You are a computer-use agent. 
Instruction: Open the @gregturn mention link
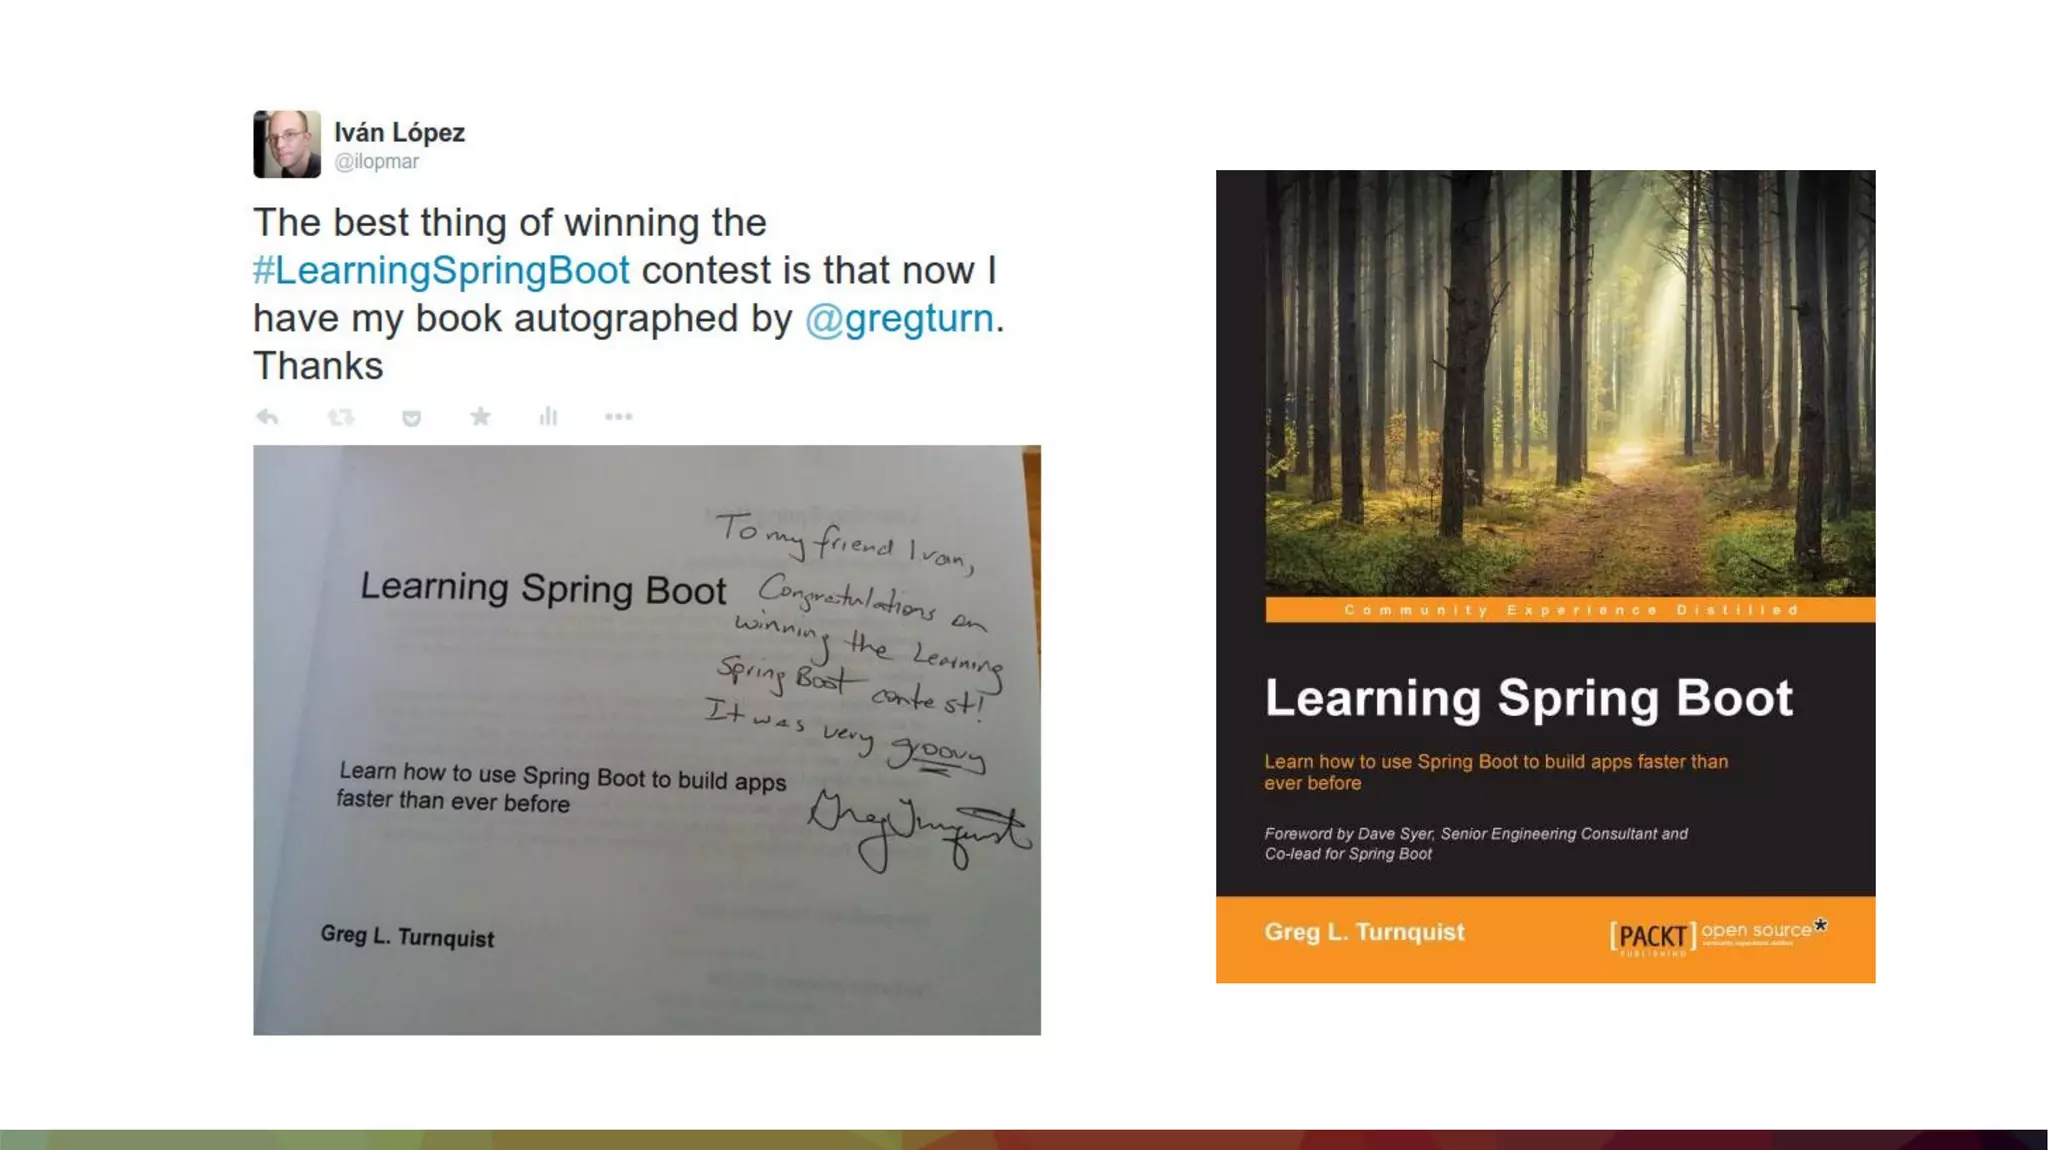899,318
